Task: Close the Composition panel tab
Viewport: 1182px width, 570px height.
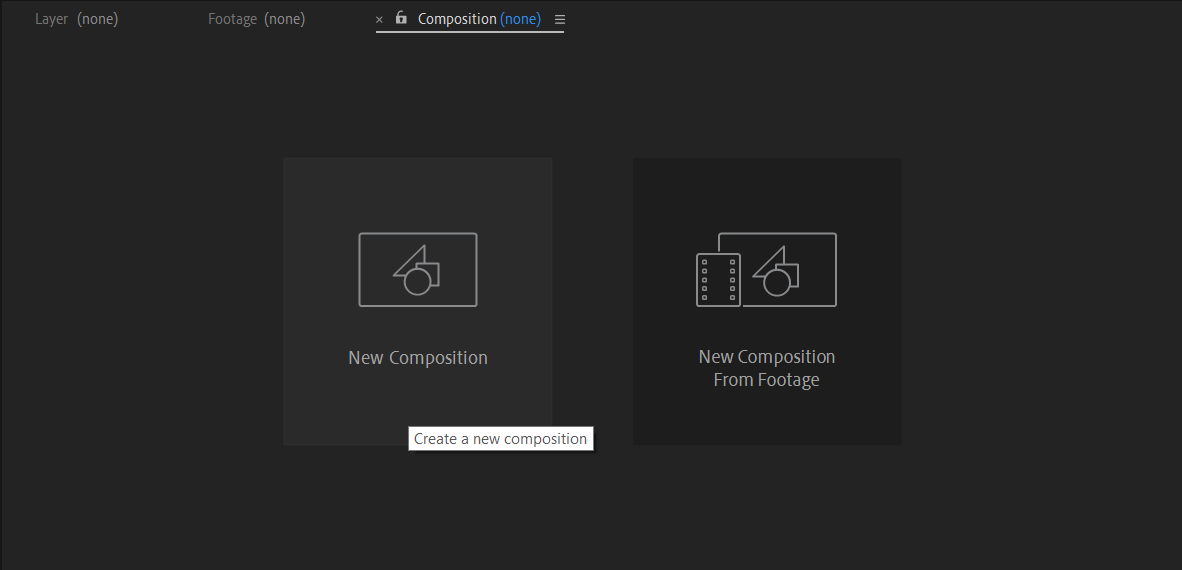Action: [x=379, y=20]
